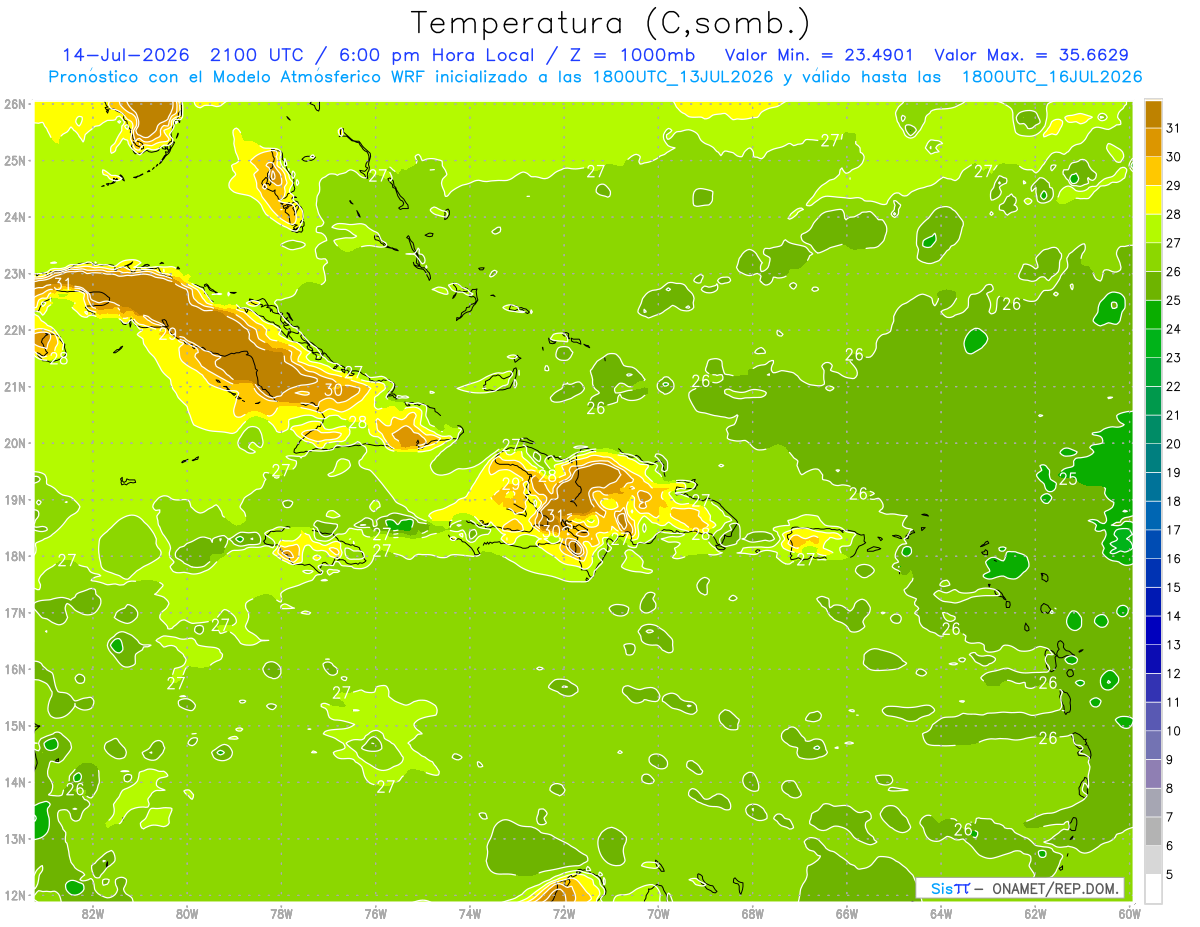This screenshot has width=1200, height=927.
Task: Click the "82W" longitude axis label
Action: [x=92, y=914]
